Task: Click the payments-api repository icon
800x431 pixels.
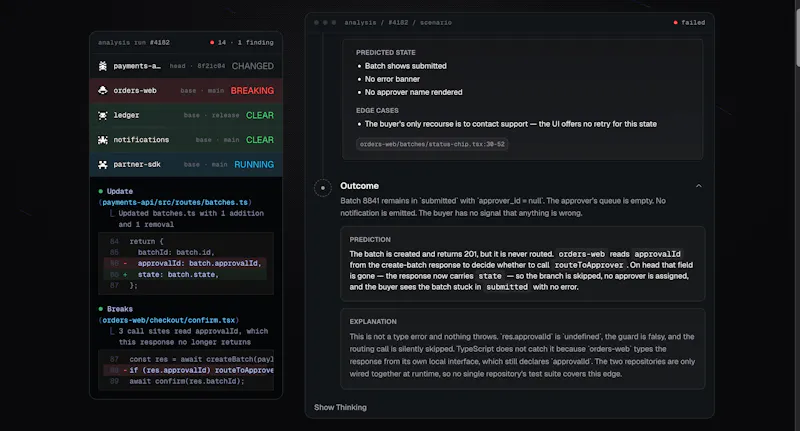Action: [103, 66]
